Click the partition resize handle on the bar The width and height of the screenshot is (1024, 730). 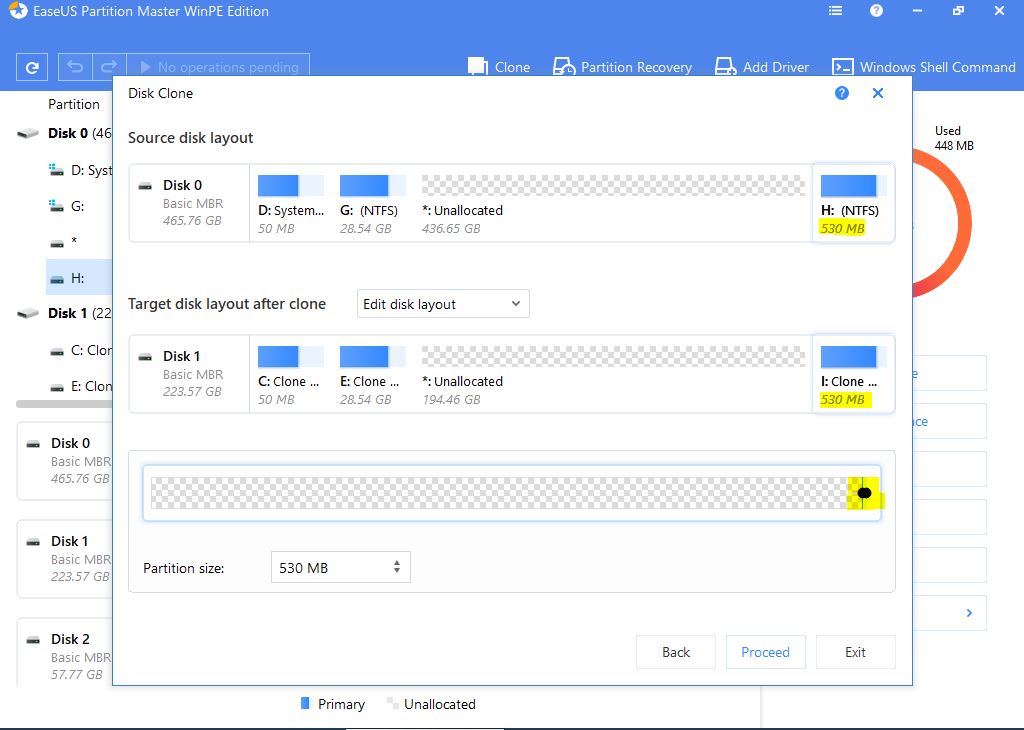click(x=864, y=493)
